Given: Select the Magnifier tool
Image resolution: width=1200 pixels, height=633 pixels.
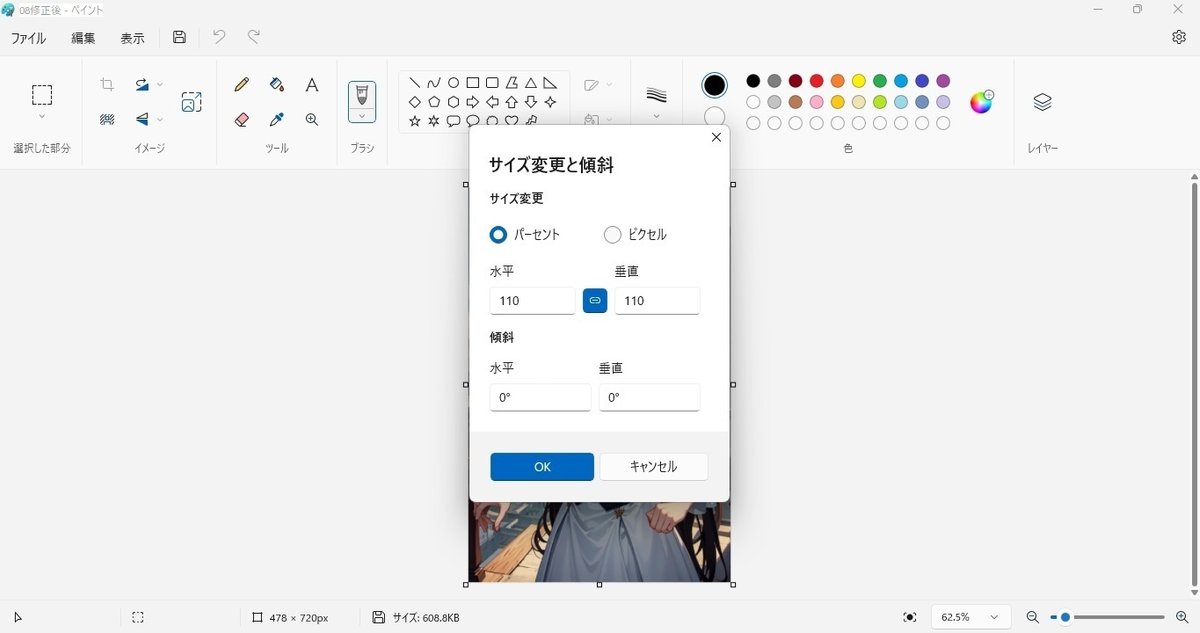Looking at the screenshot, I should click(x=312, y=119).
